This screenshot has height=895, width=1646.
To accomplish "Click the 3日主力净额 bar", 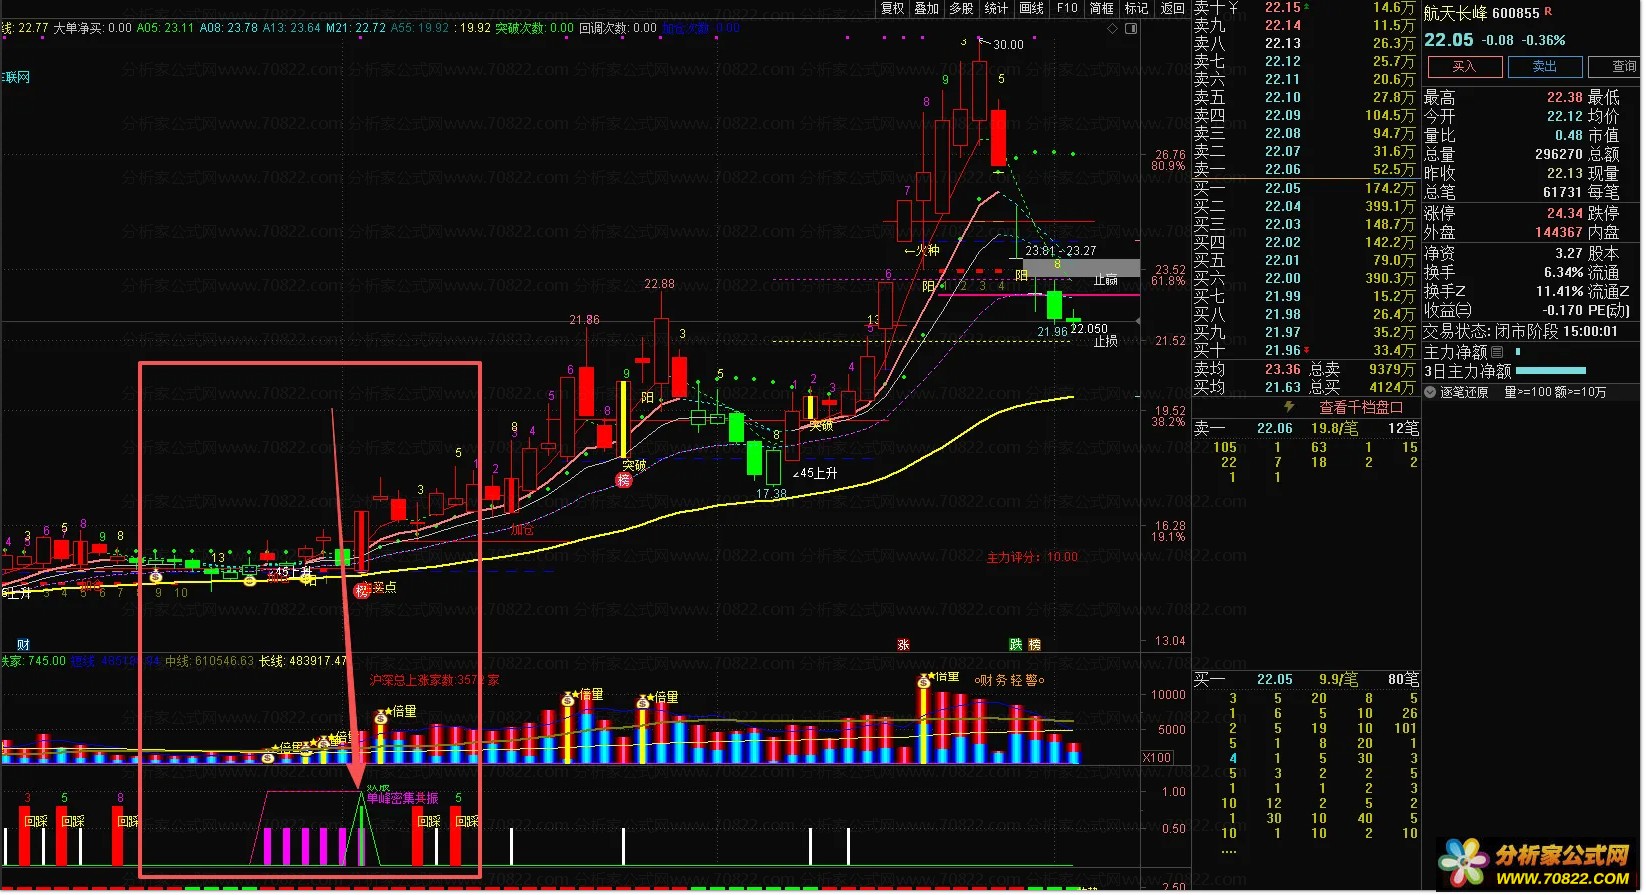I will [x=1550, y=371].
